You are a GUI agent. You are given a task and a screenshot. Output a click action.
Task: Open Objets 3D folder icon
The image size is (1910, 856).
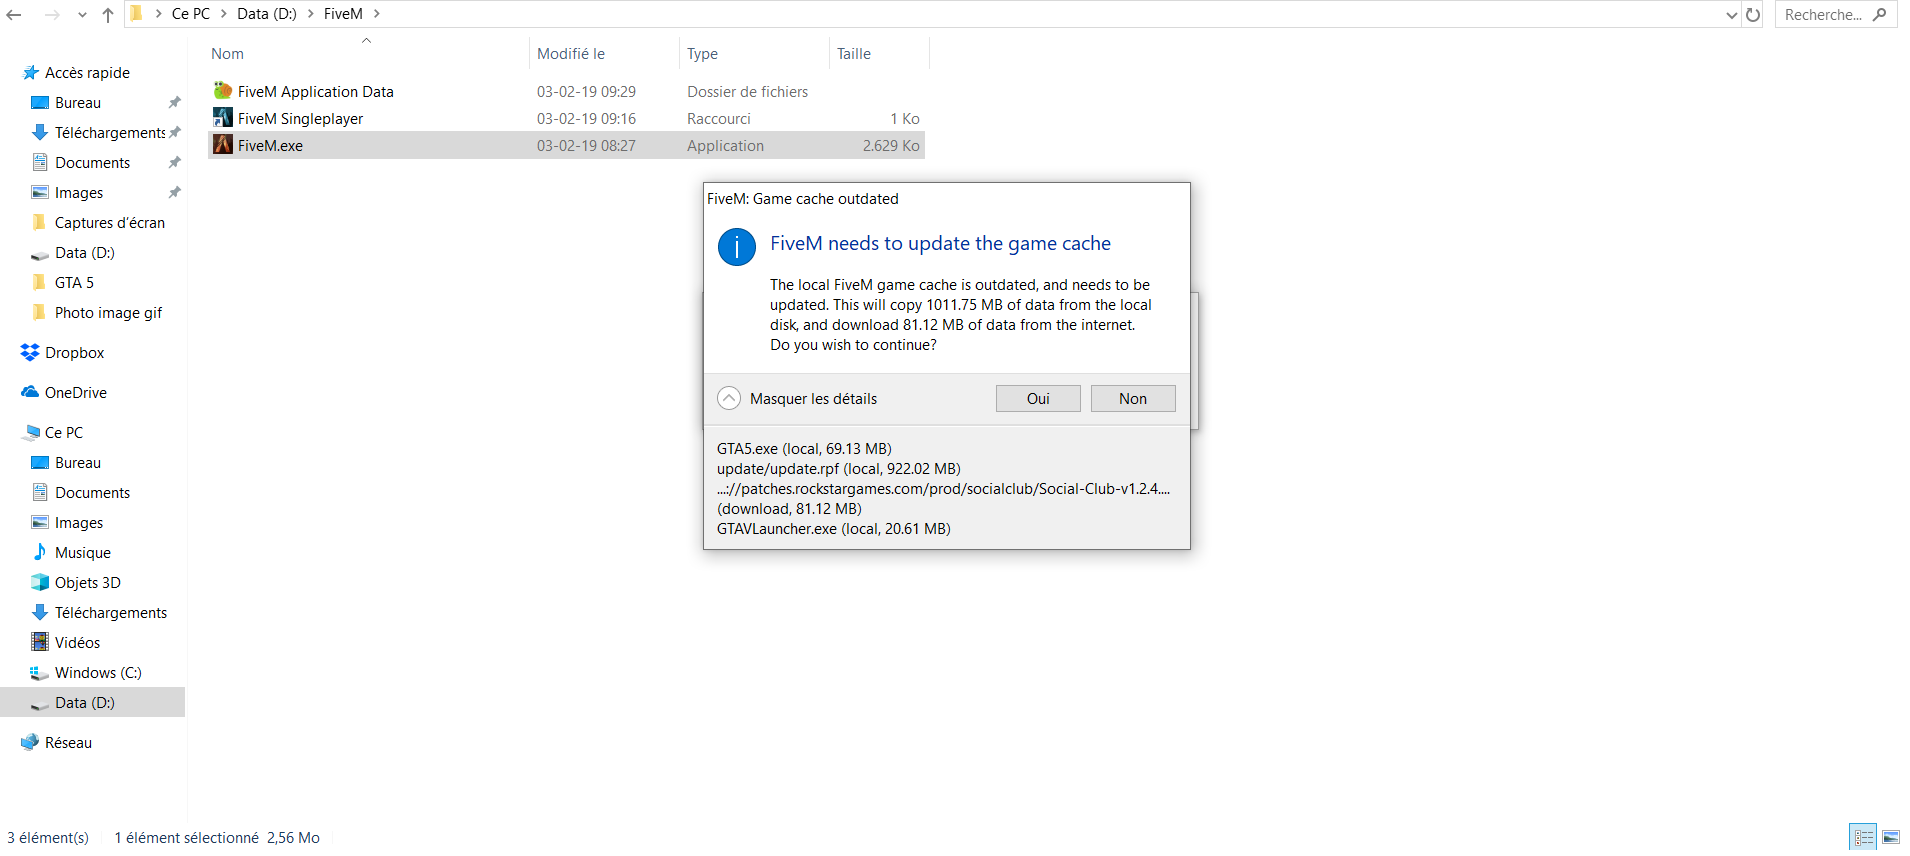click(x=40, y=582)
